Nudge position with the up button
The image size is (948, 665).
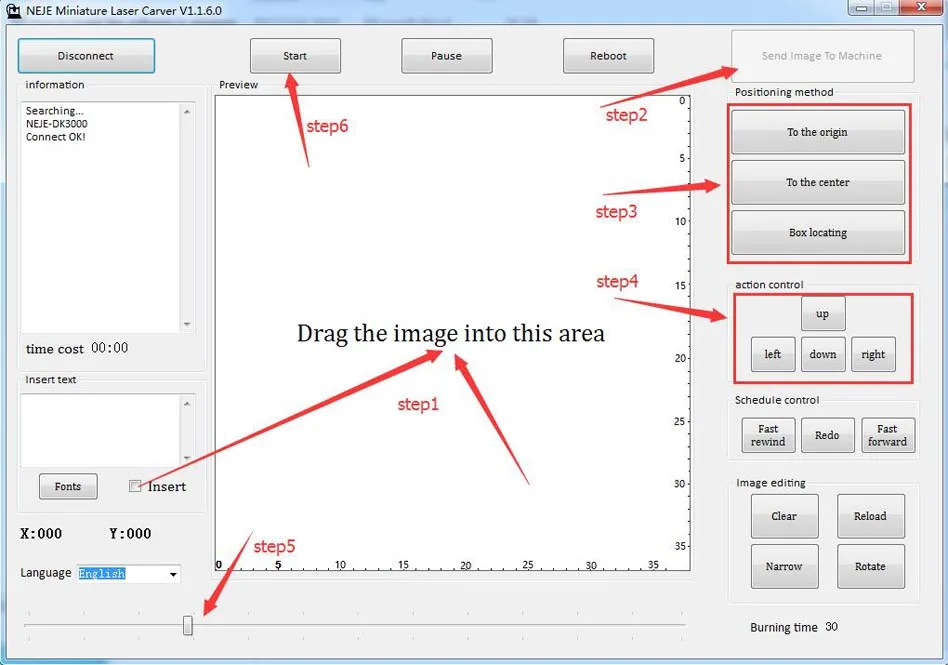[823, 313]
